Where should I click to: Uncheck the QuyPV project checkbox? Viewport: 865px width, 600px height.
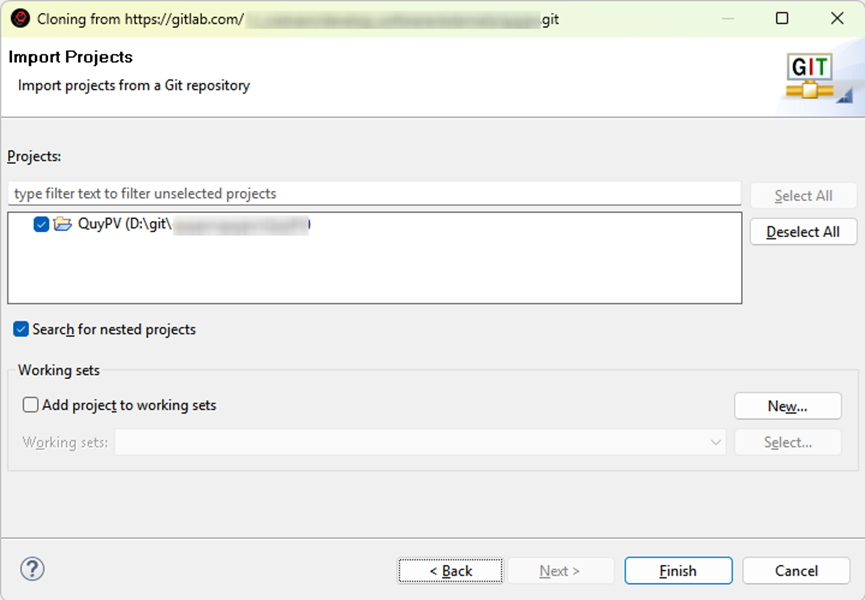click(x=41, y=224)
